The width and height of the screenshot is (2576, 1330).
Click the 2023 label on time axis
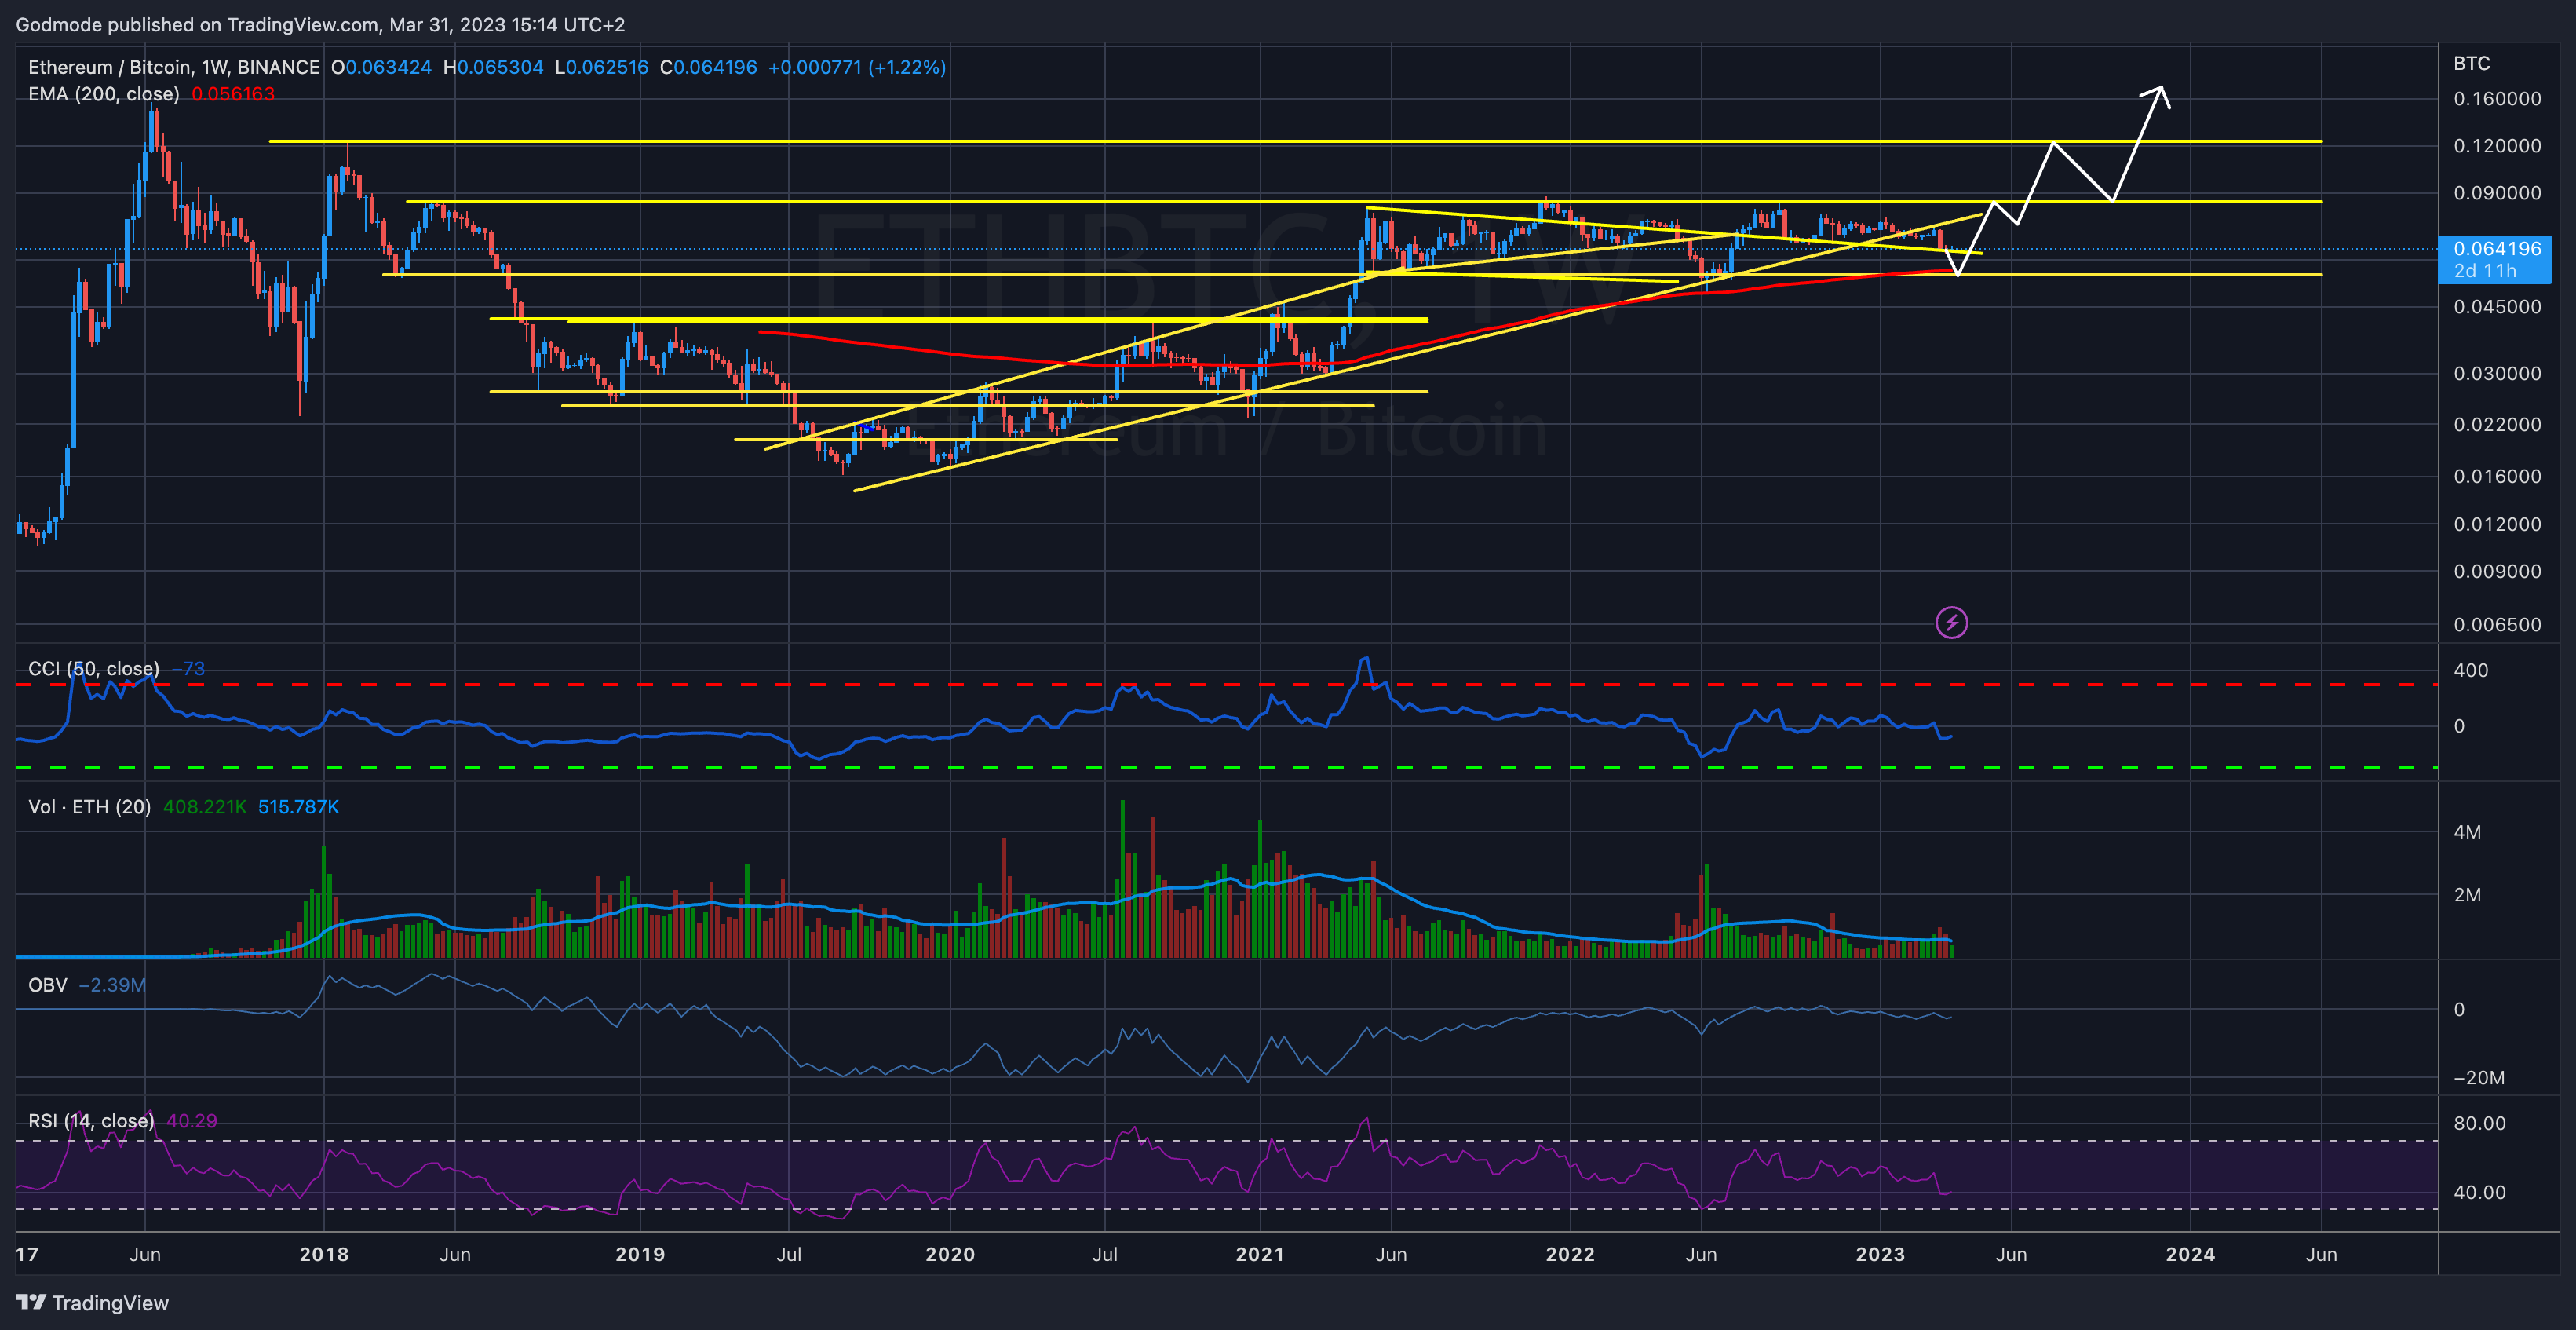click(1880, 1254)
